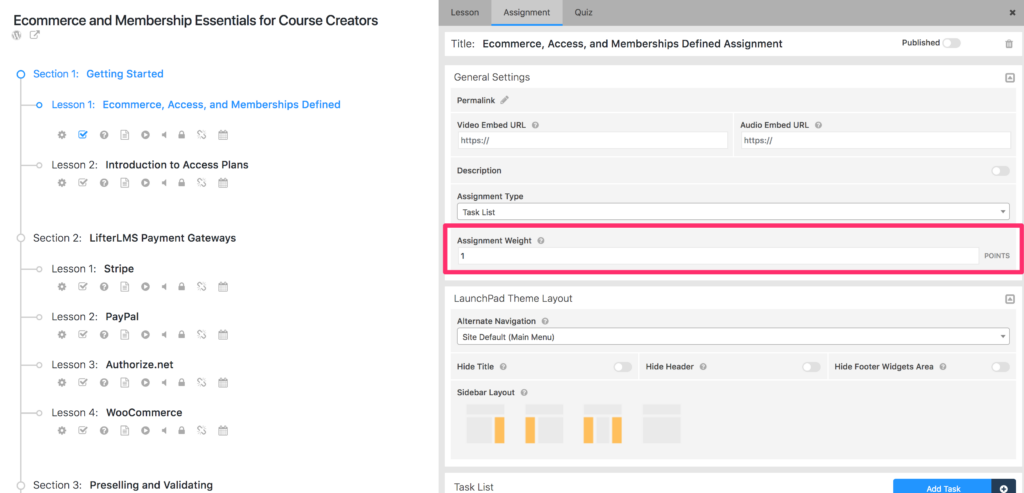1024x493 pixels.
Task: Click the lock icon under PayPal lesson
Action: click(182, 335)
